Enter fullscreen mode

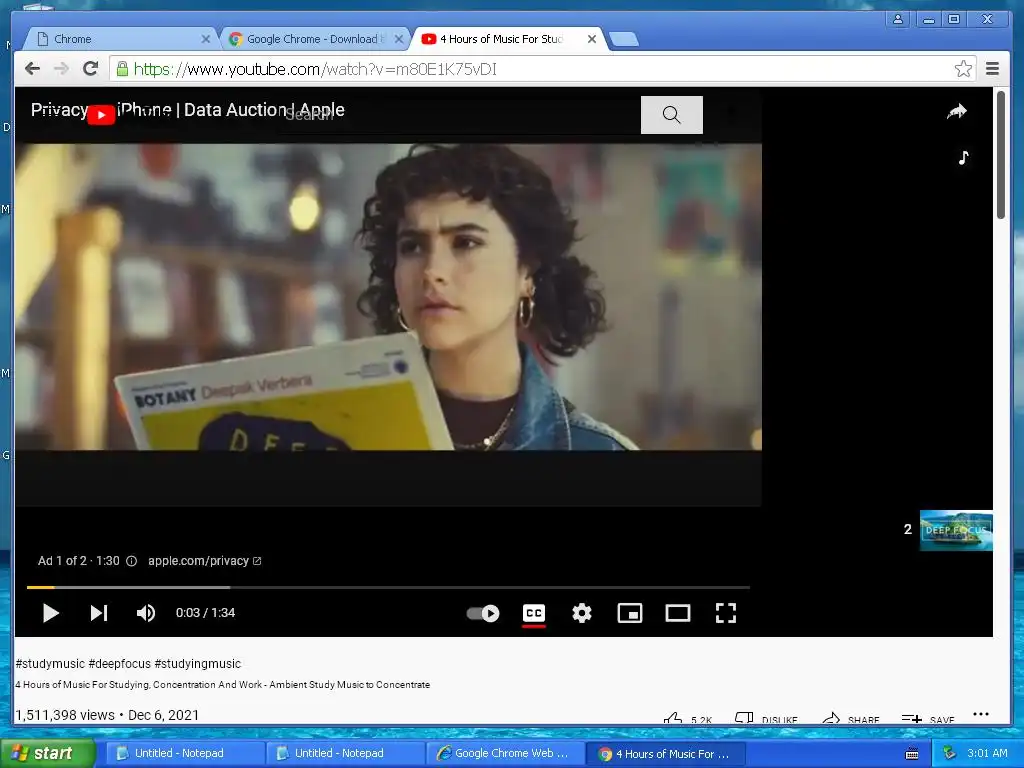point(726,613)
